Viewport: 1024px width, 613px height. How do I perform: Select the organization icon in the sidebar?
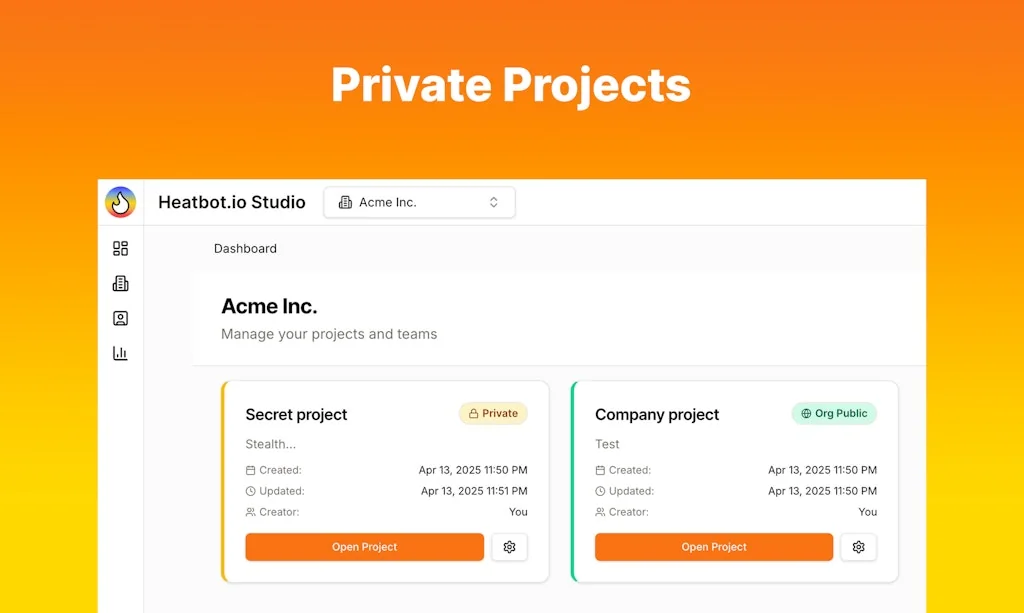tap(120, 283)
